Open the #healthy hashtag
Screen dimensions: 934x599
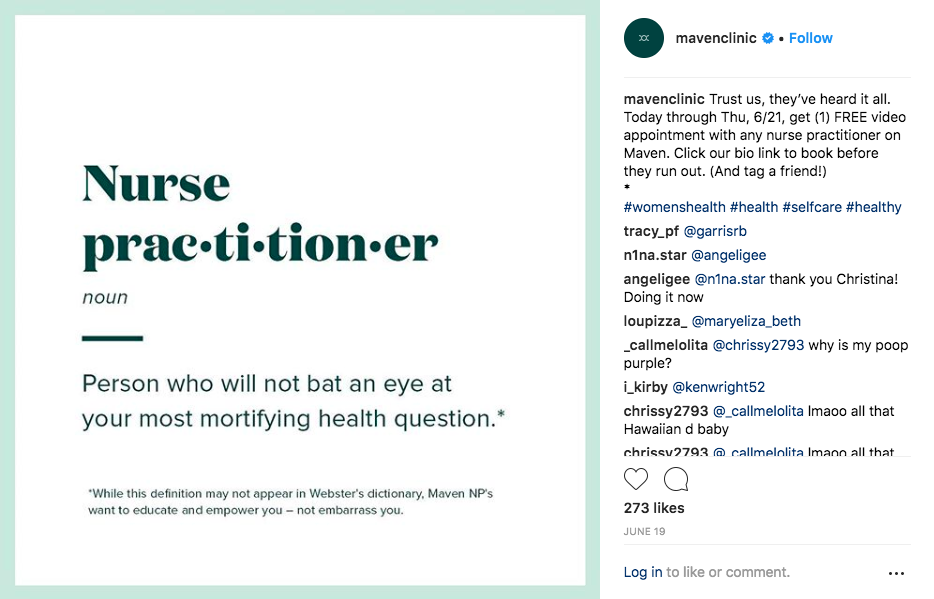873,207
